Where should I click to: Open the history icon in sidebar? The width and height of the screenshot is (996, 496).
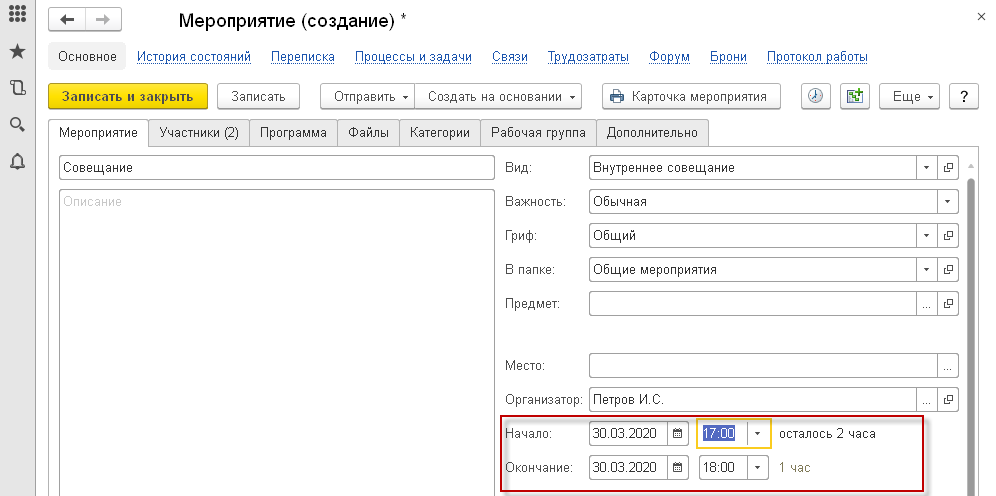tap(17, 88)
